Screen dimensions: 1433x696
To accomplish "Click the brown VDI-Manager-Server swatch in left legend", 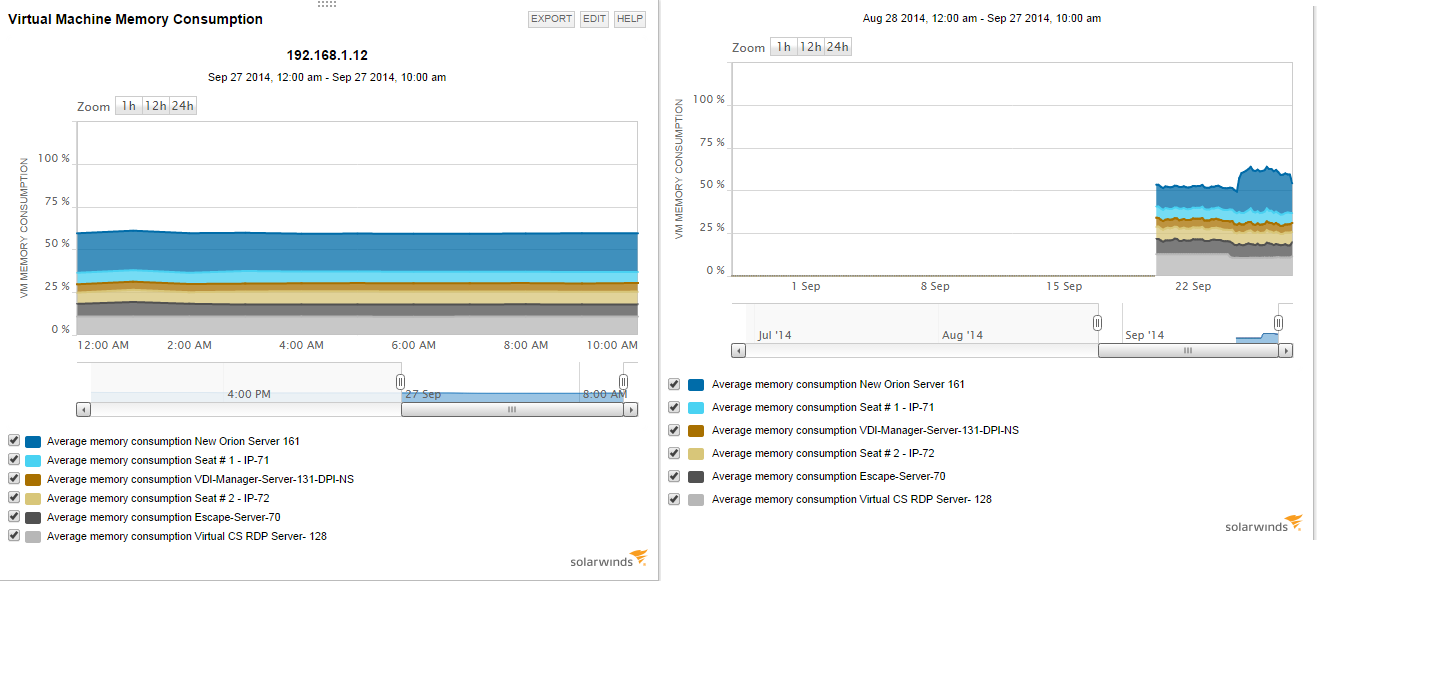I will pyautogui.click(x=33, y=480).
